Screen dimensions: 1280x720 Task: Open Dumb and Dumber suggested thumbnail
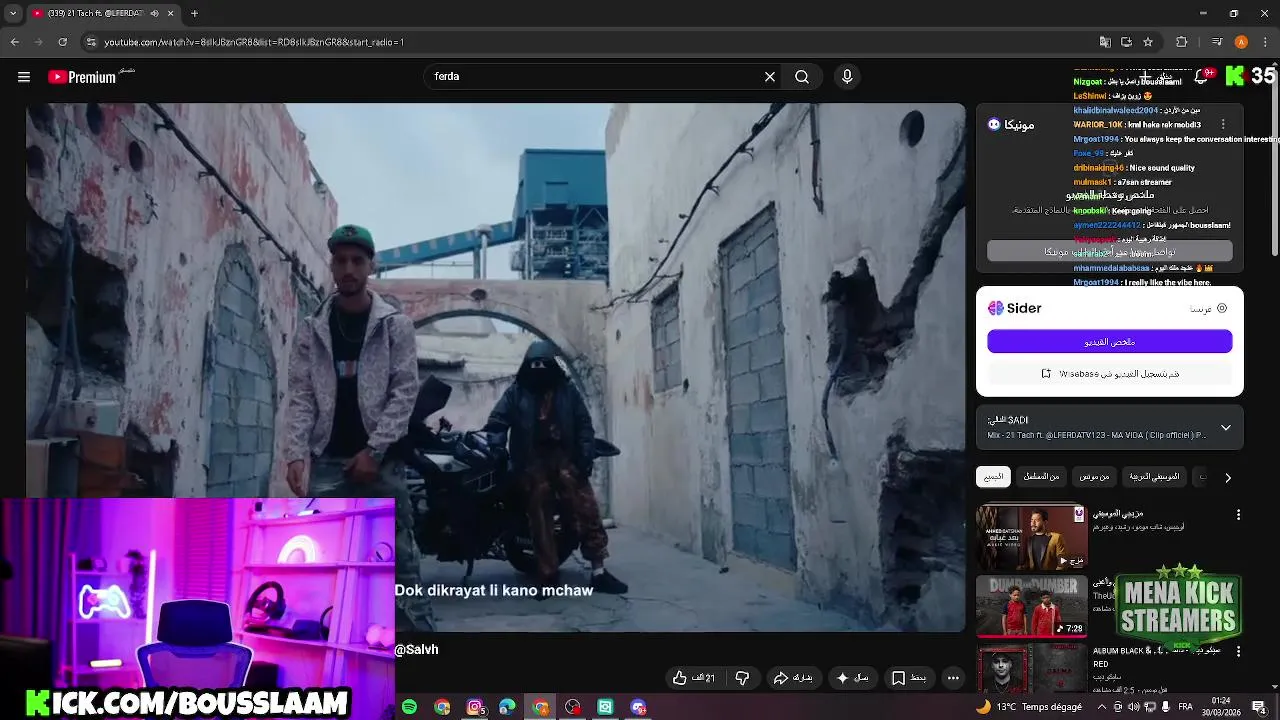(1031, 606)
